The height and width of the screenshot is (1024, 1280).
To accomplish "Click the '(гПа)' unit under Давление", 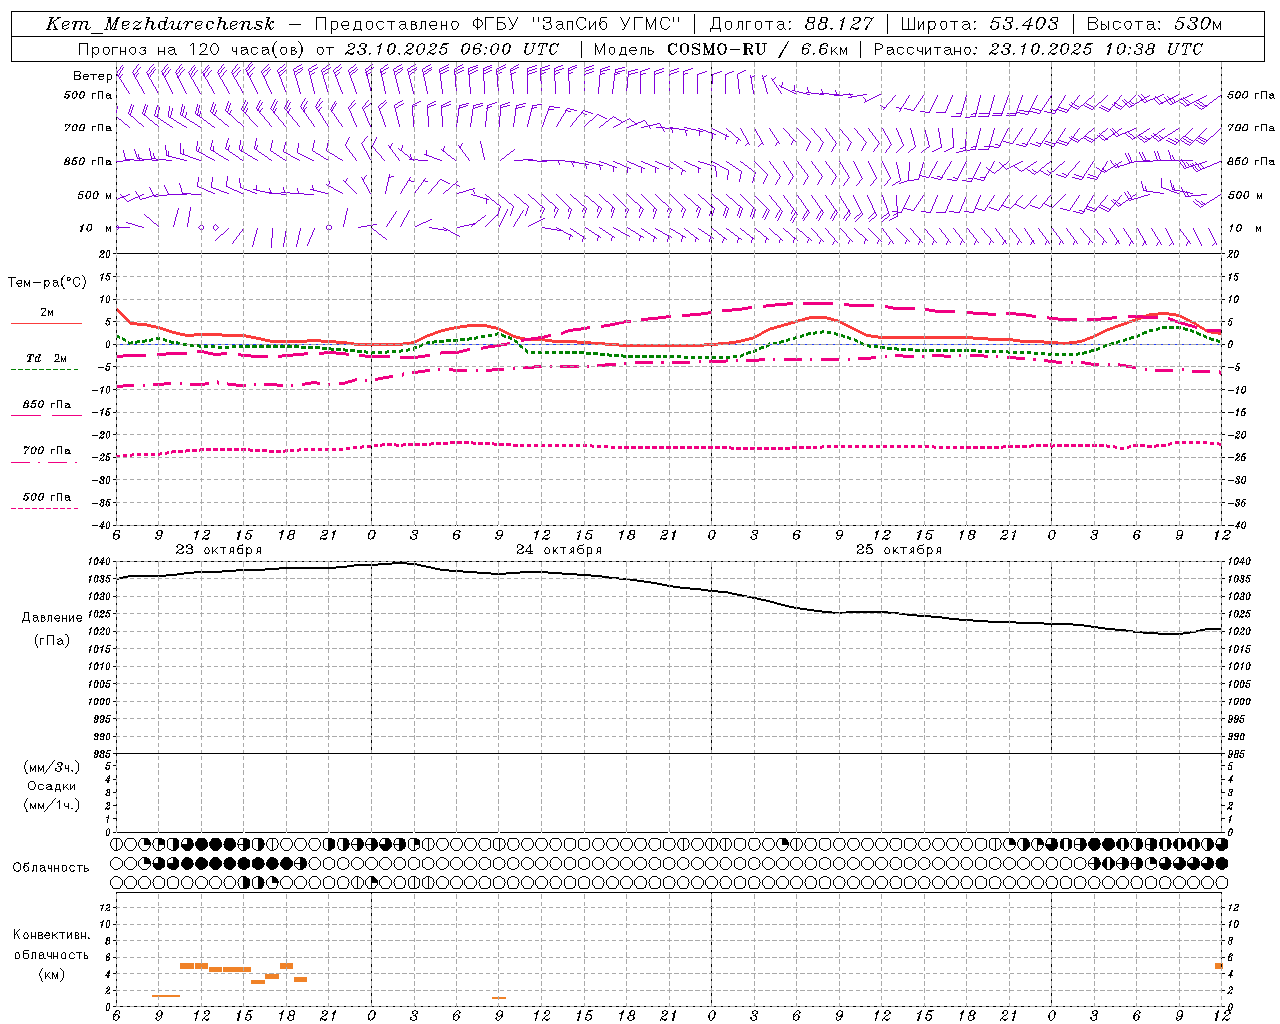I will point(52,641).
